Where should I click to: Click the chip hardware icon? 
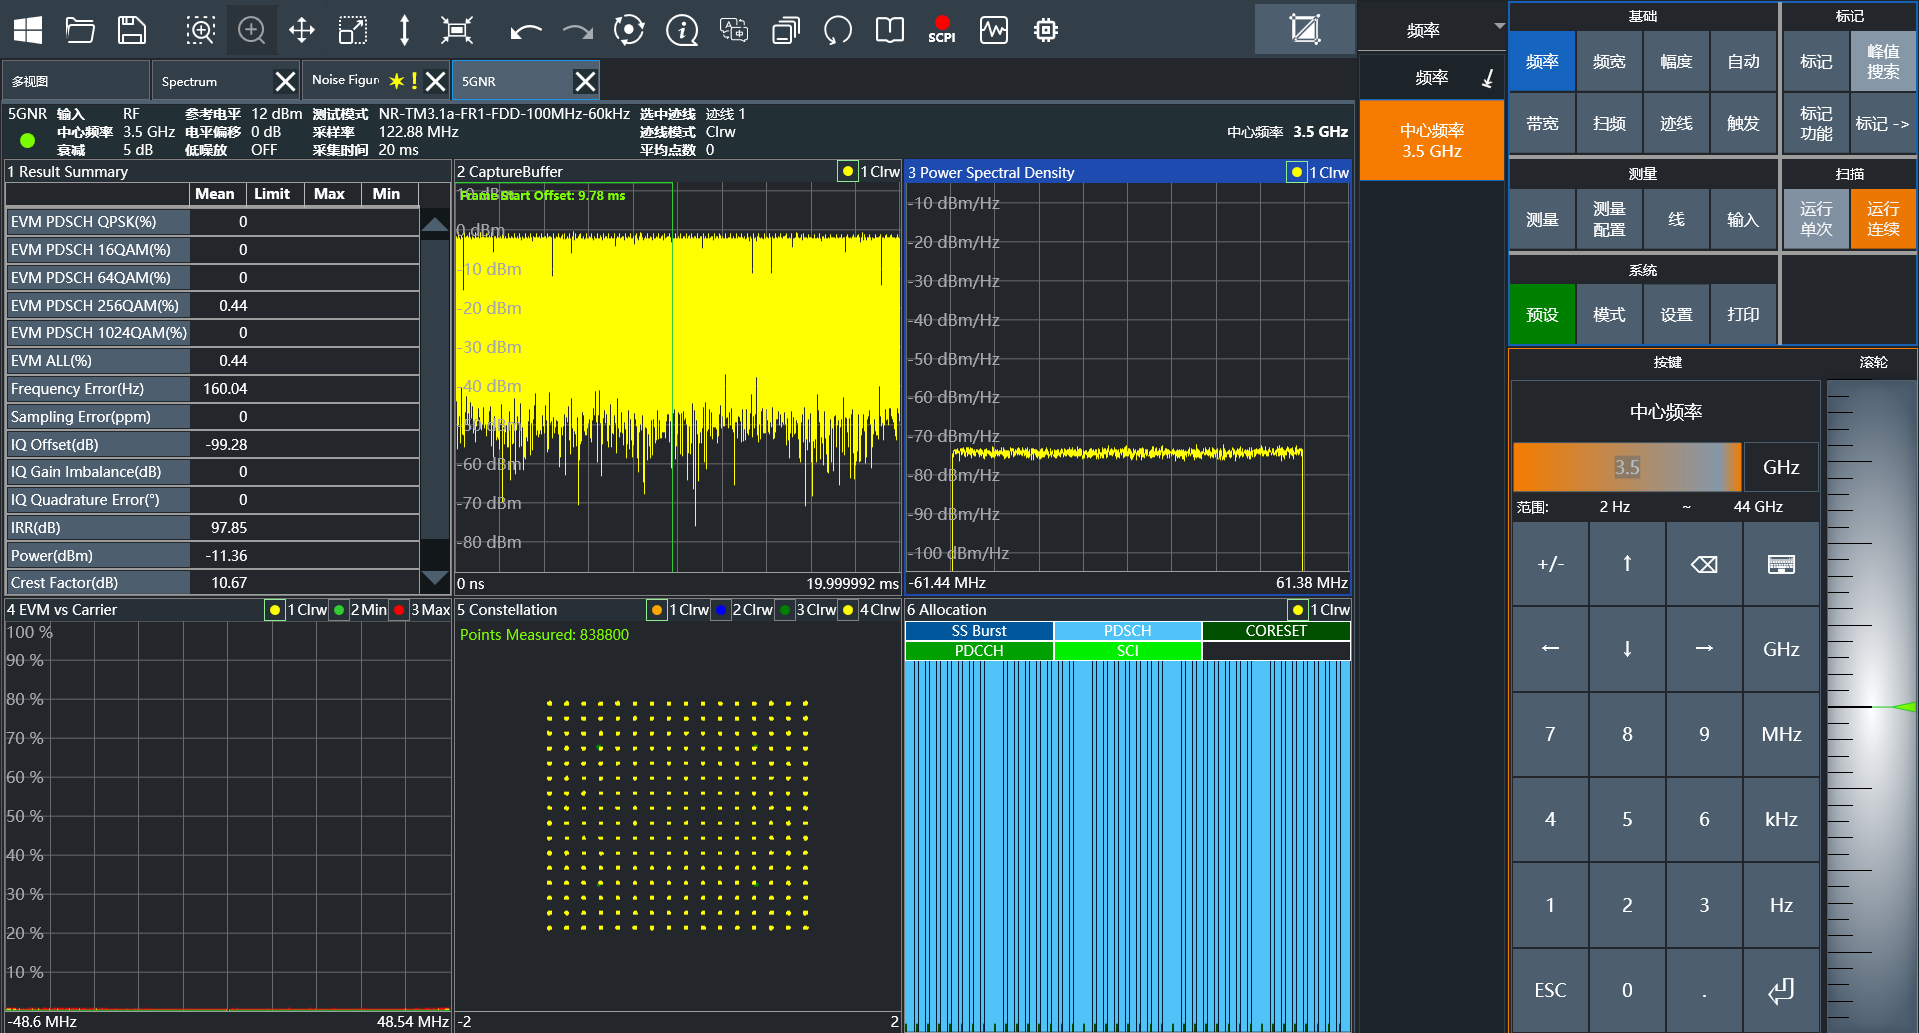click(x=1046, y=30)
